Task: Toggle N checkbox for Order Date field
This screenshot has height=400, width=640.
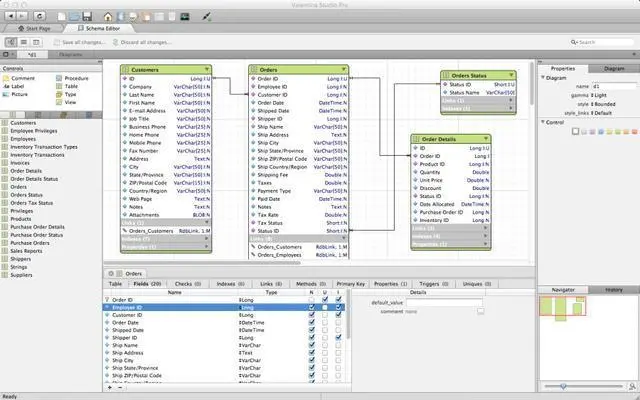Action: tap(312, 322)
